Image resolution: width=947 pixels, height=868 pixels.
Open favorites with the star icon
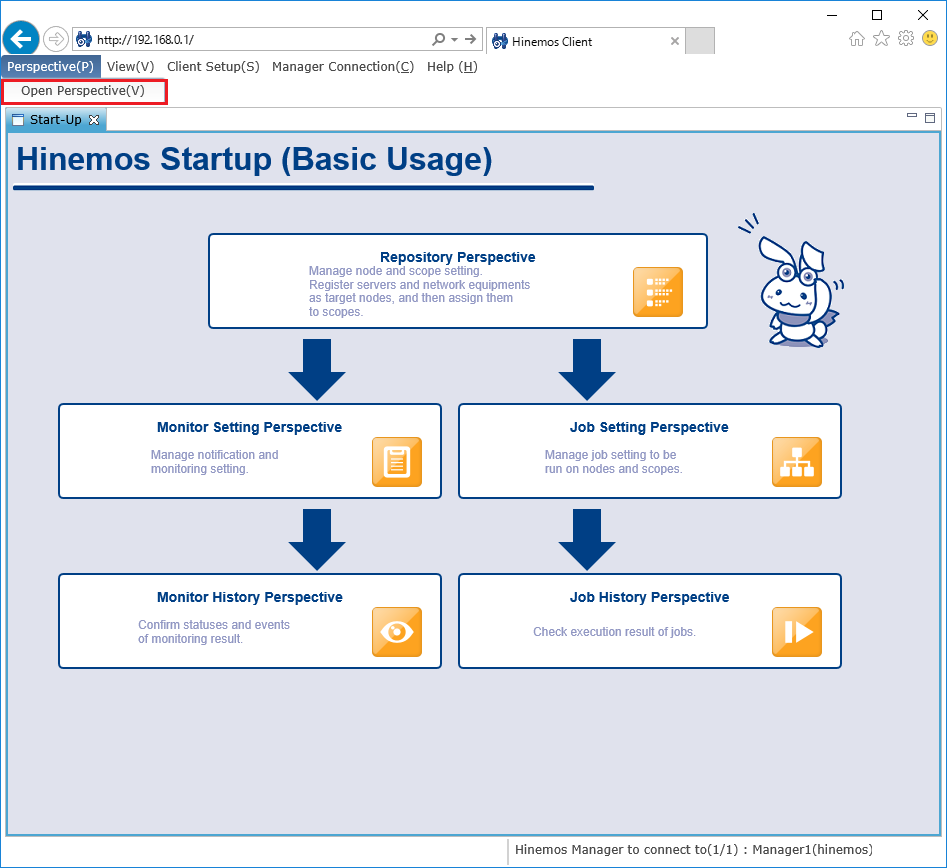tap(882, 39)
